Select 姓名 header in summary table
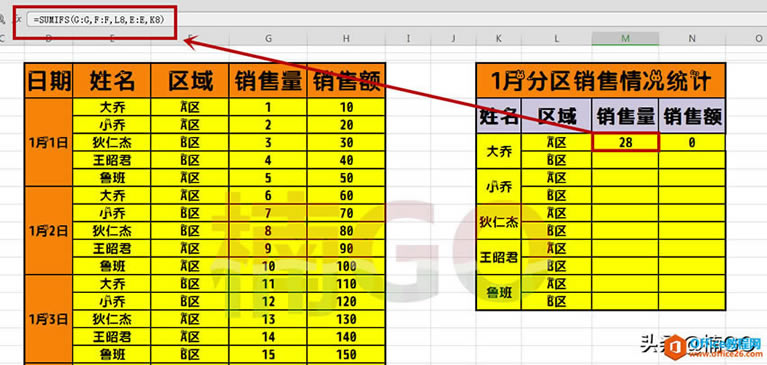Screen dimensions: 767x365 [498, 116]
